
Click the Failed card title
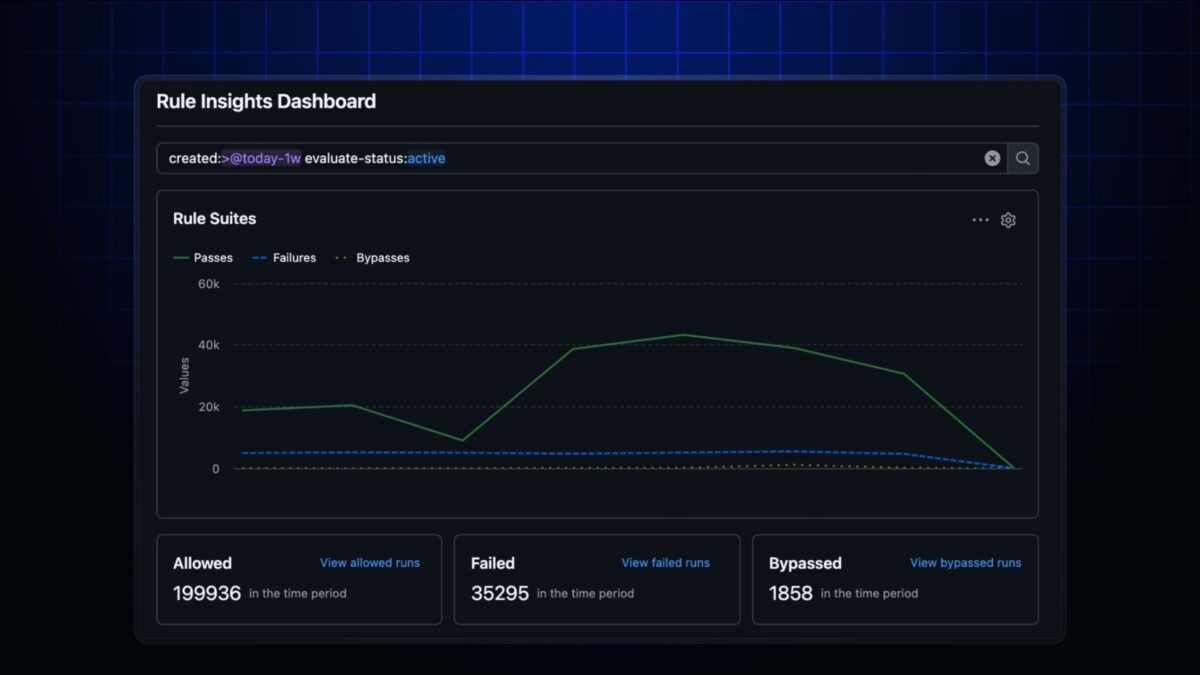point(493,563)
